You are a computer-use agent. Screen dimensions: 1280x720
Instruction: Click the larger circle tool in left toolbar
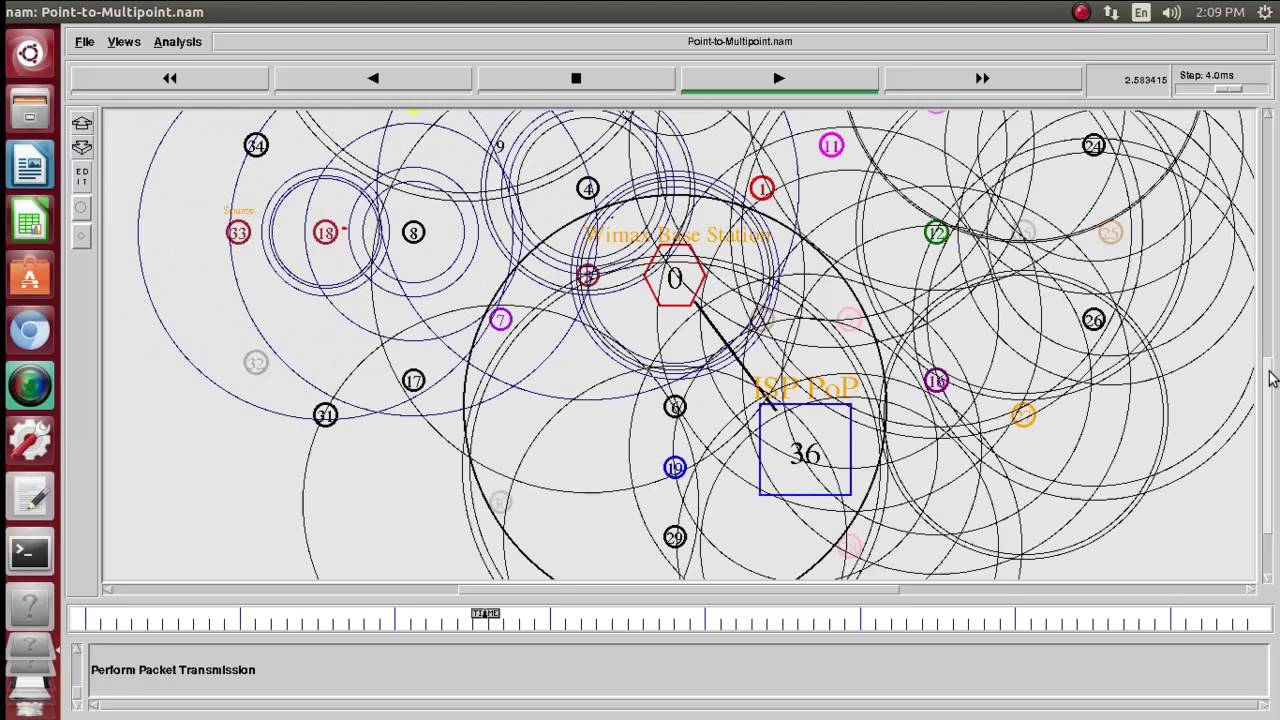coord(82,209)
